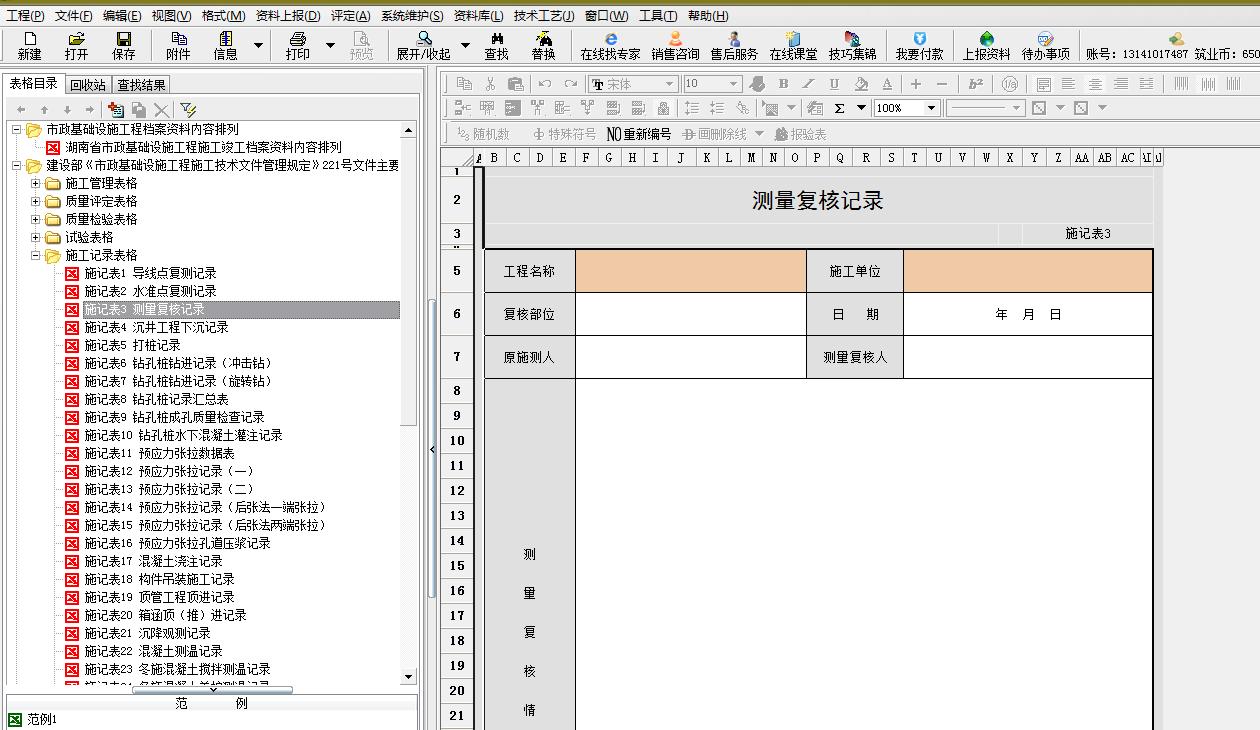Image resolution: width=1260 pixels, height=730 pixels.
Task: Open 待办事项 to-do items
Action: [x=1045, y=46]
